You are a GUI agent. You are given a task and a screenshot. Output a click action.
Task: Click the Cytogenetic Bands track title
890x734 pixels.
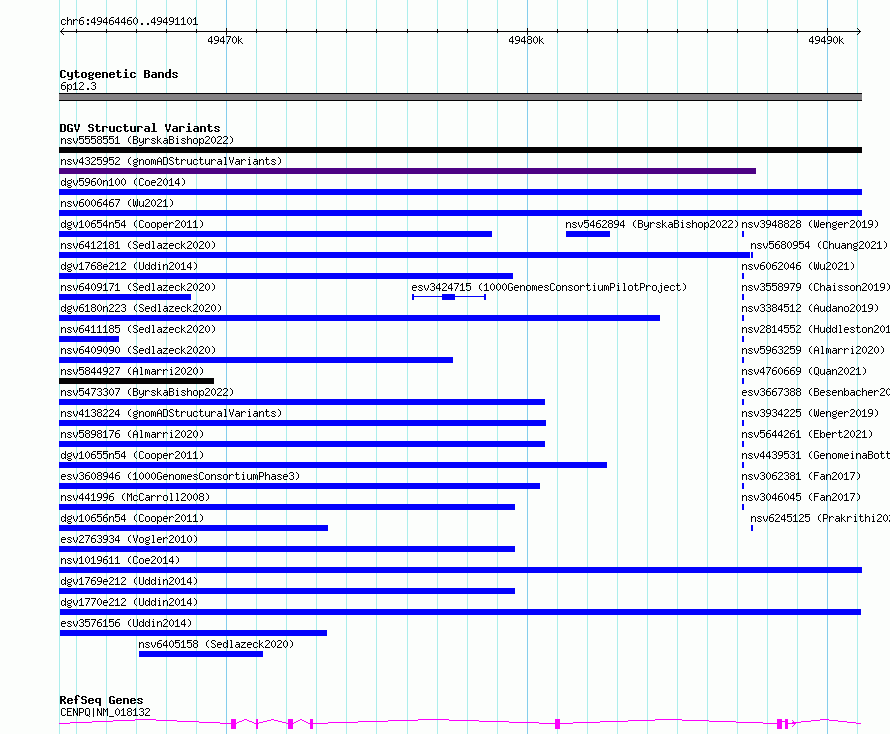119,74
